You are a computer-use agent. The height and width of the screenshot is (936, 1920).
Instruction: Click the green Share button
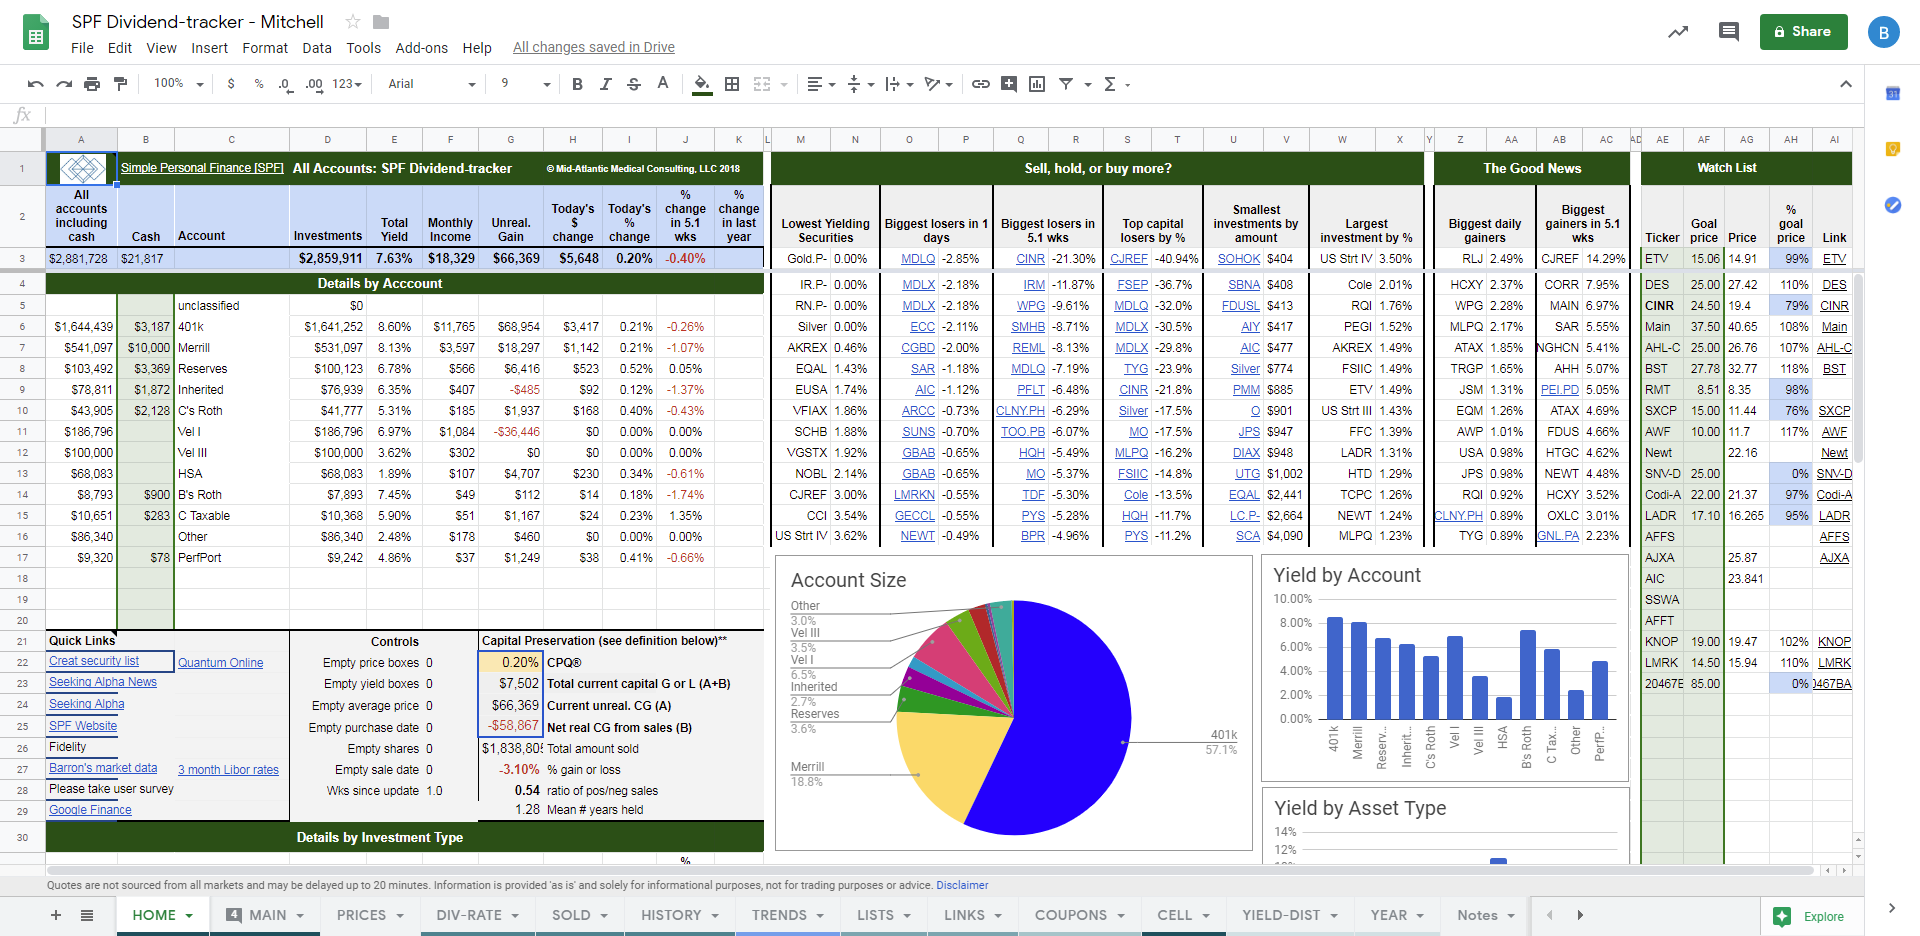tap(1803, 32)
